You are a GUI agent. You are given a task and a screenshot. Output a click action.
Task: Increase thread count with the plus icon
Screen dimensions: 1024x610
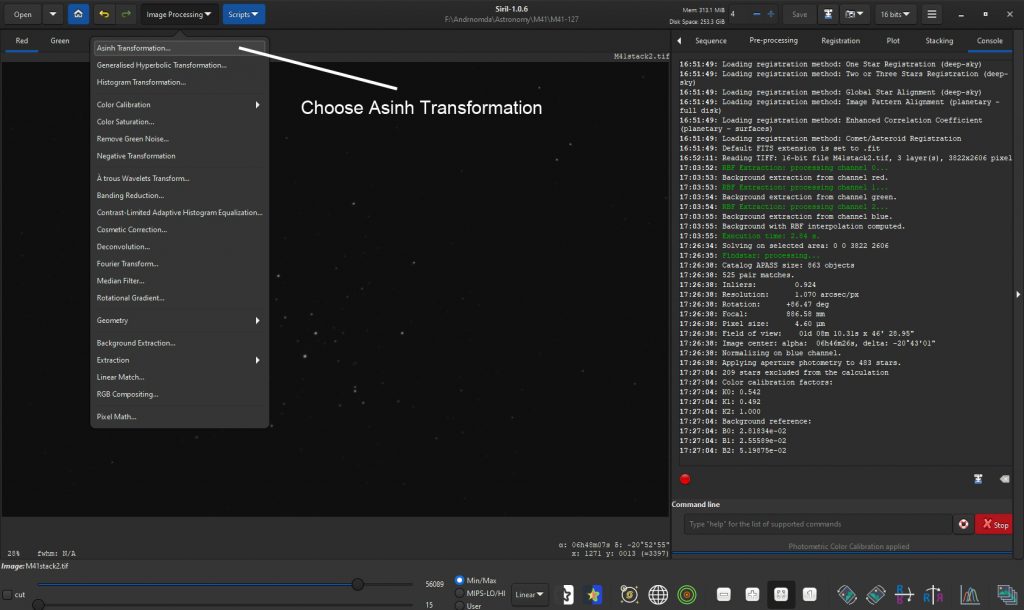pos(771,14)
